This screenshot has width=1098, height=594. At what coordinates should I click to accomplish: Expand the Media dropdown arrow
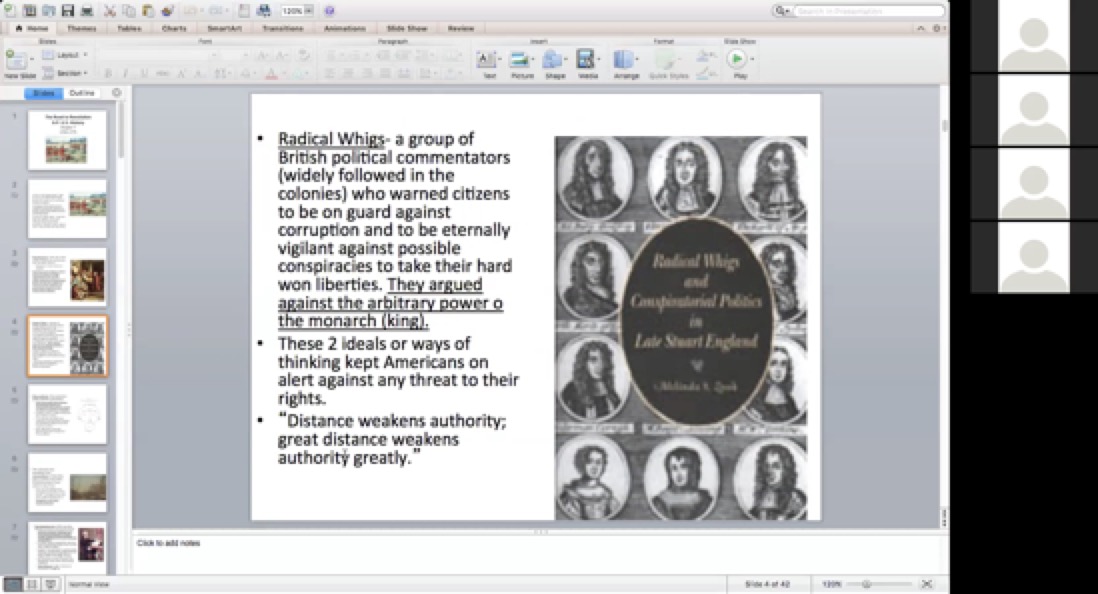(599, 59)
